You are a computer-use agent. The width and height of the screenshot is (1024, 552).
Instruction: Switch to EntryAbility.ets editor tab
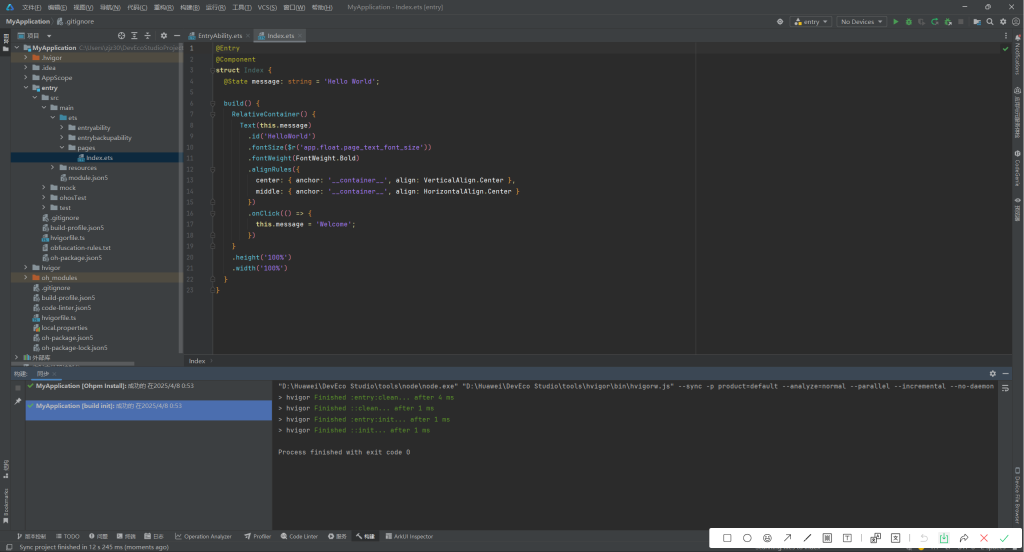coord(219,36)
